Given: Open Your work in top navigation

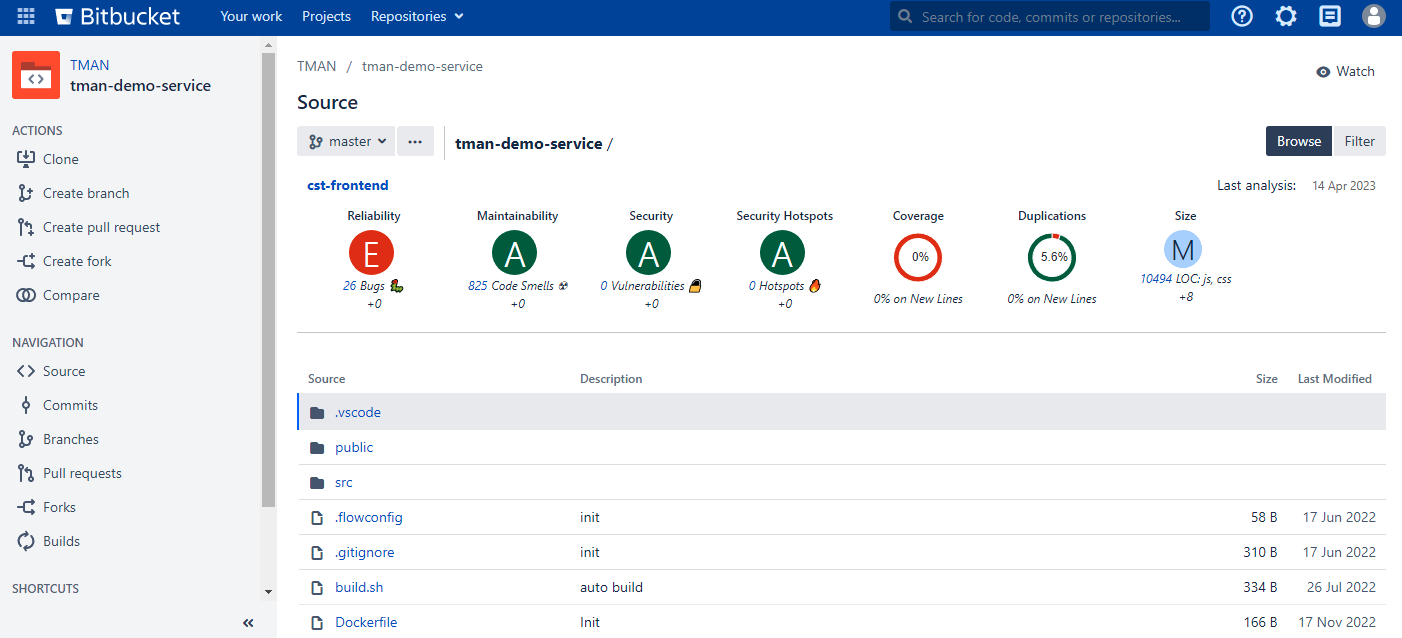Looking at the screenshot, I should click(251, 16).
